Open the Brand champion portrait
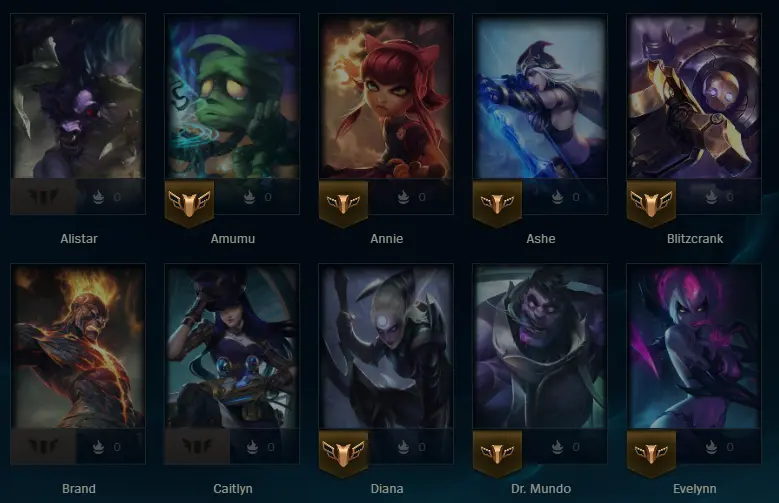 point(78,346)
